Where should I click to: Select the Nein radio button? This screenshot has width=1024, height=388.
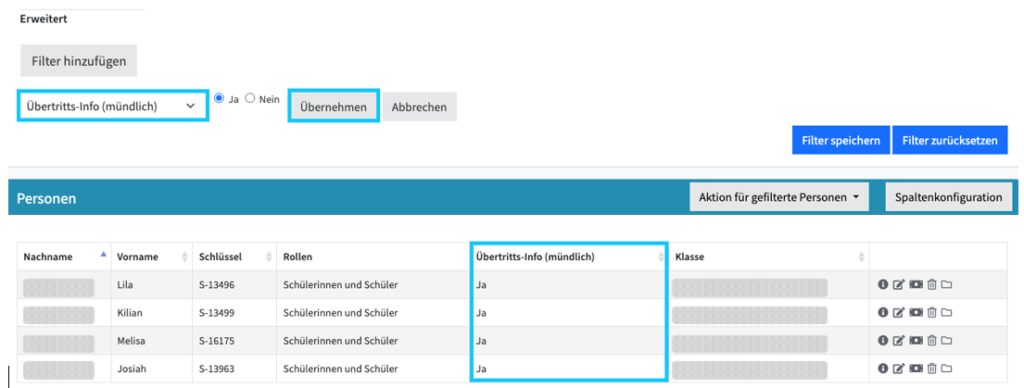click(250, 98)
